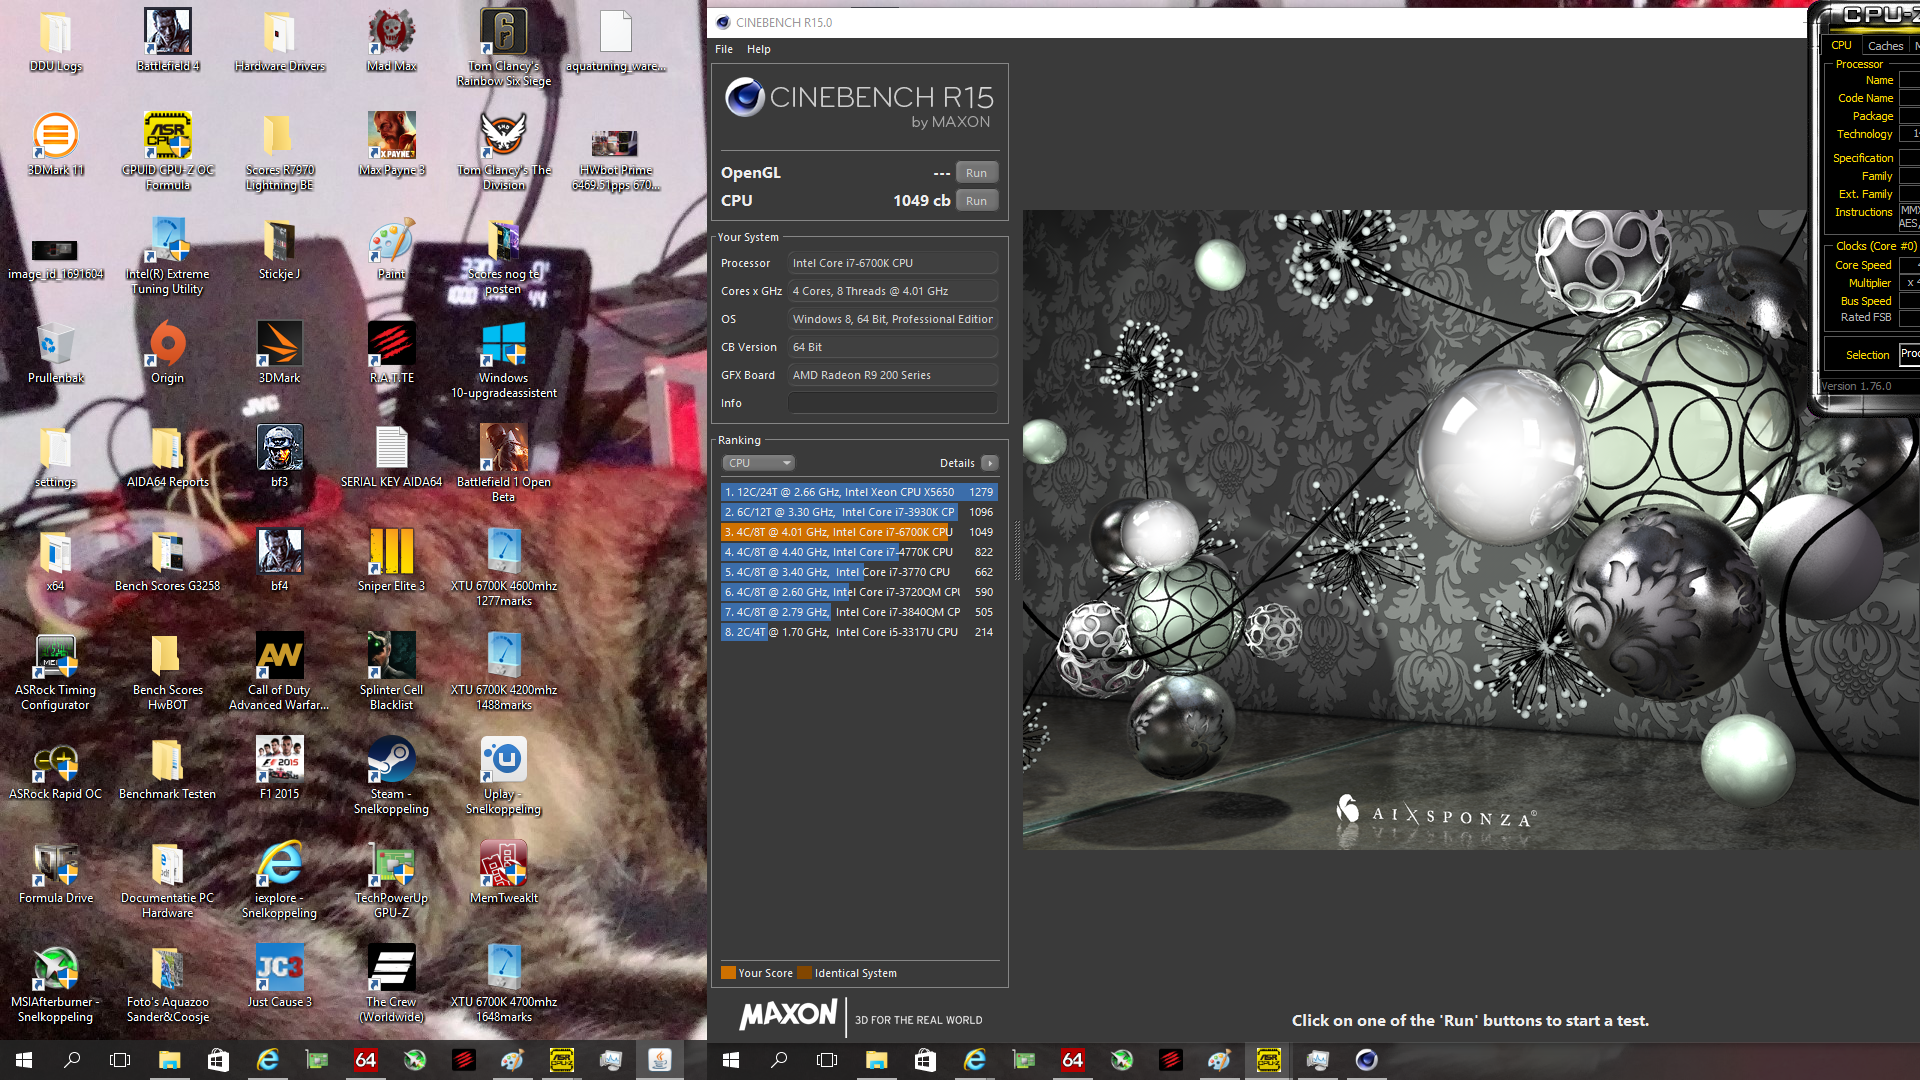Open the CPU-Z Selection processor dropdown

coord(1909,354)
